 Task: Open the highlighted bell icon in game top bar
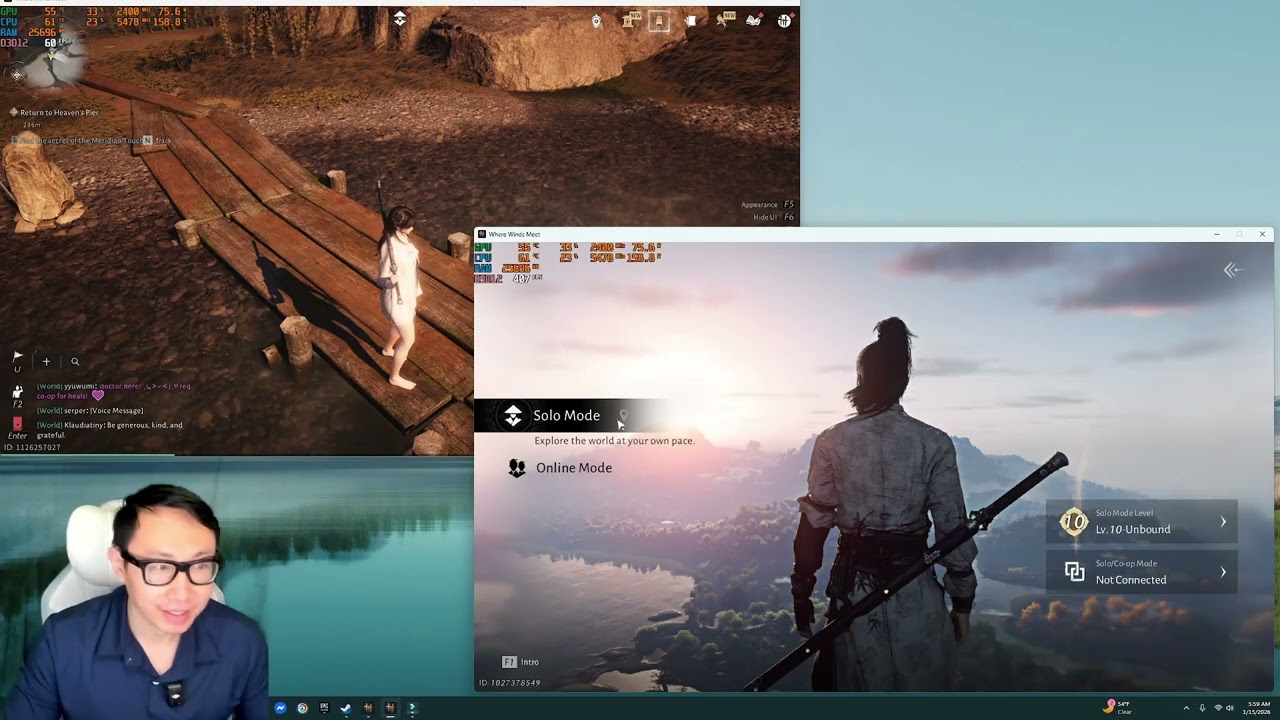659,21
